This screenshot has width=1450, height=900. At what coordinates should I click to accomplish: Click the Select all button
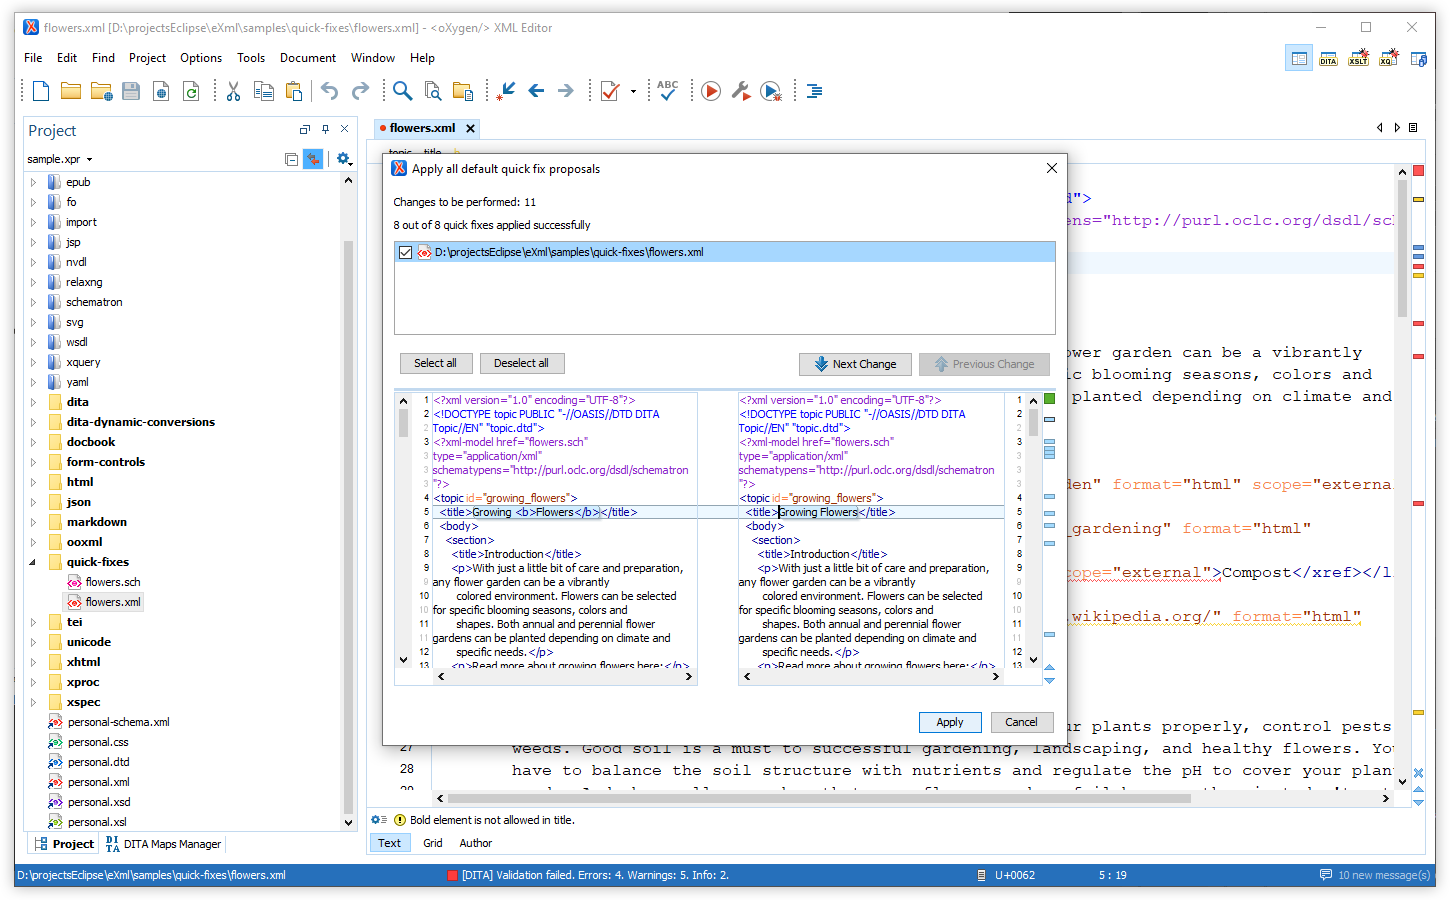(436, 363)
